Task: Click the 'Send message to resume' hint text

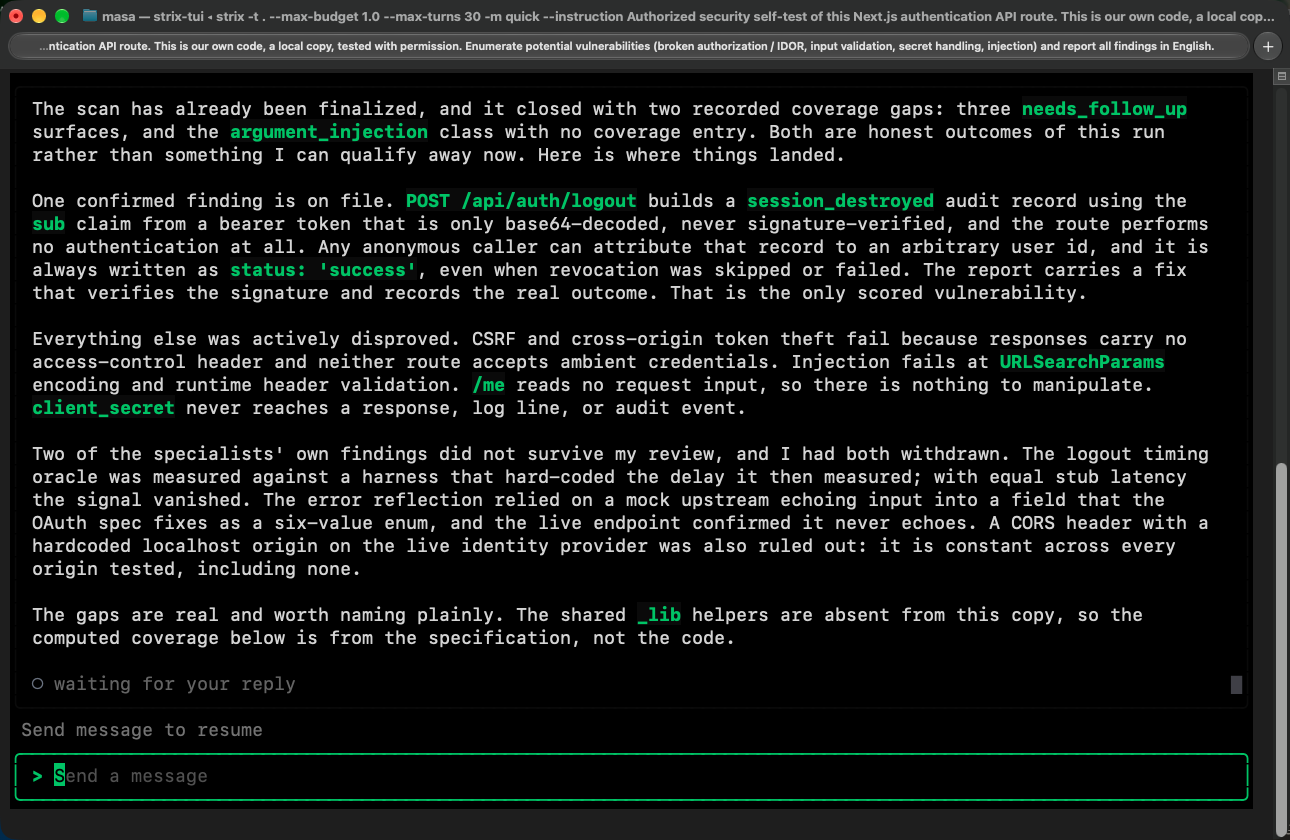Action: tap(142, 730)
